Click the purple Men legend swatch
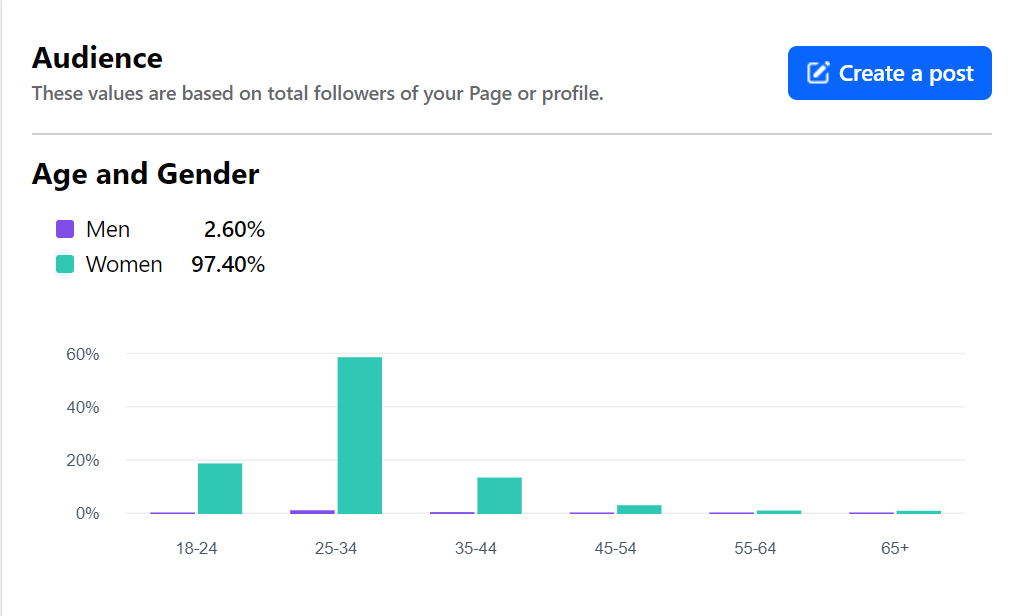1018x616 pixels. pos(65,230)
